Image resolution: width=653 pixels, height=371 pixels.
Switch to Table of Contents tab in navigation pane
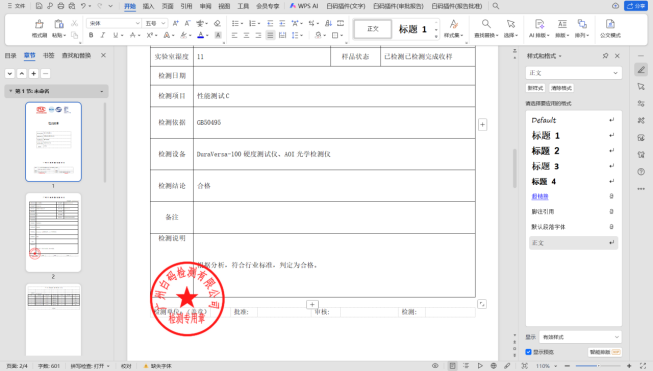click(x=10, y=55)
